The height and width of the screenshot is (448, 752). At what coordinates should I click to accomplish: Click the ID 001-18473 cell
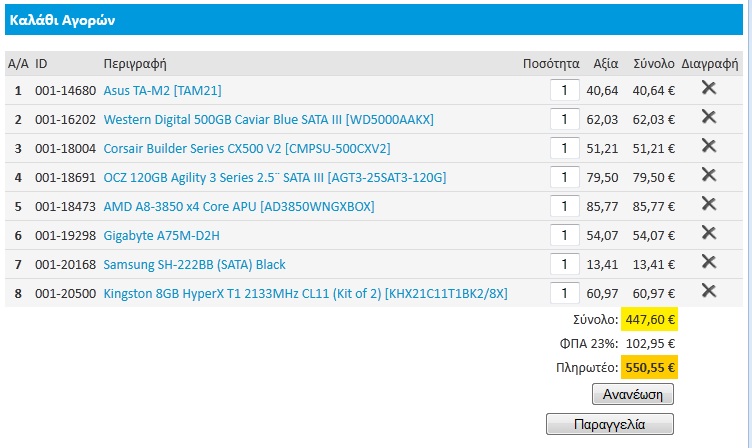click(x=66, y=207)
